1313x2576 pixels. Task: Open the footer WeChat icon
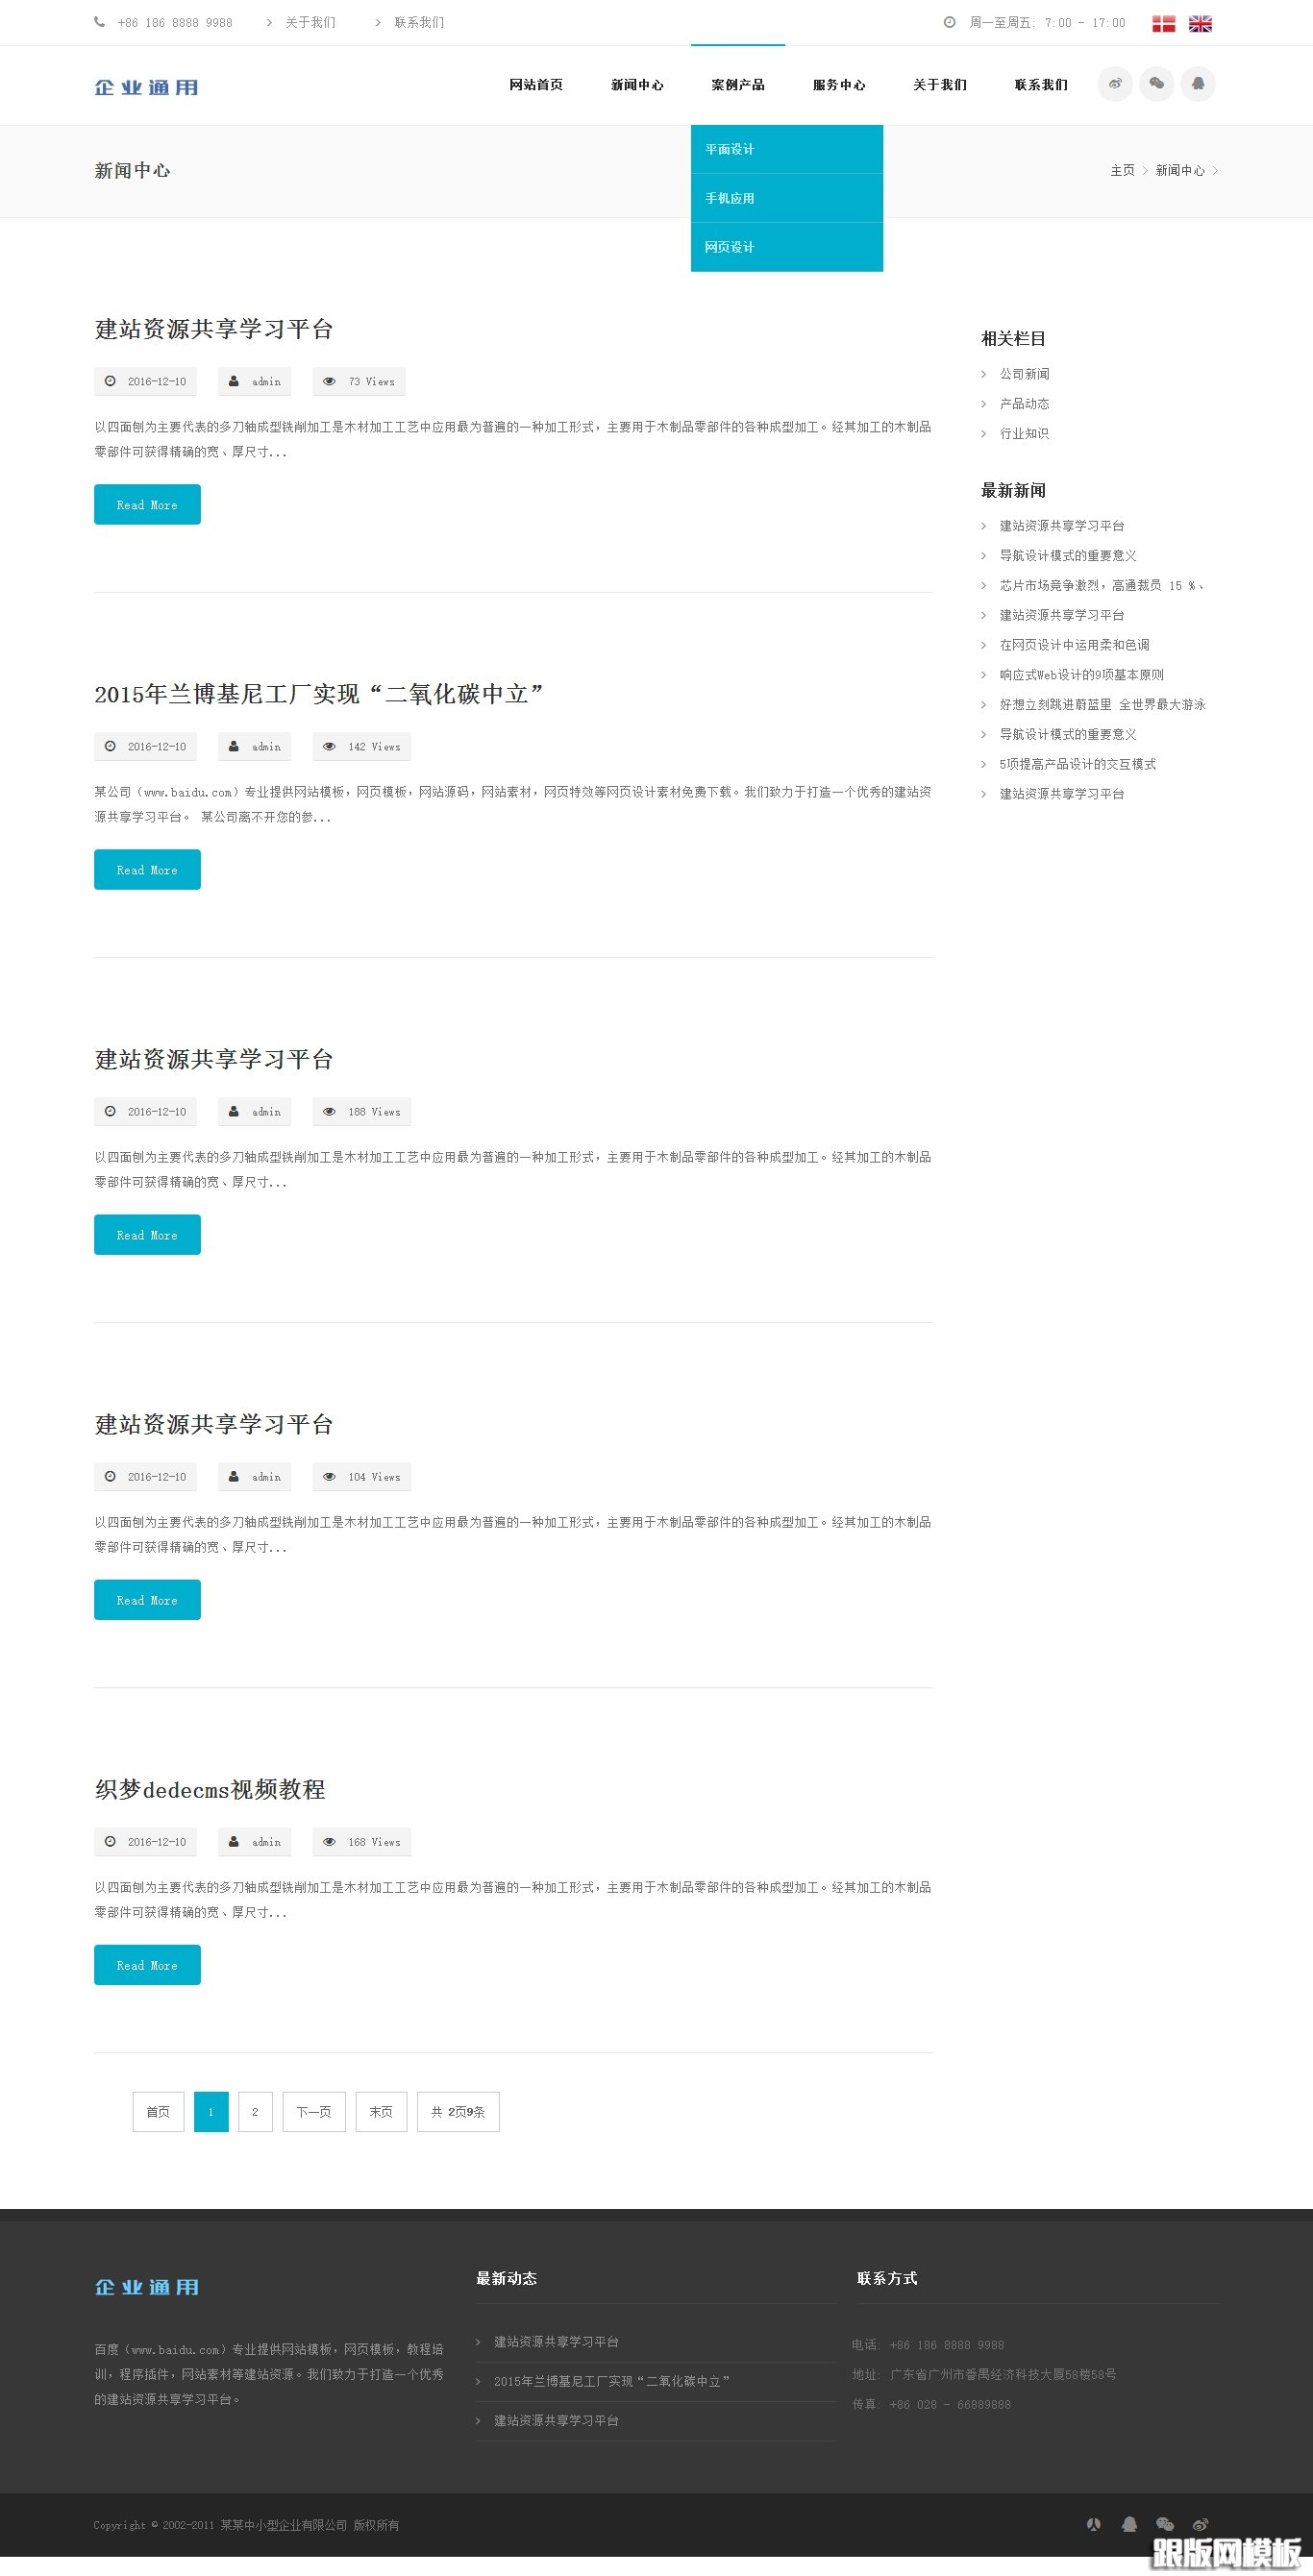1164,2524
